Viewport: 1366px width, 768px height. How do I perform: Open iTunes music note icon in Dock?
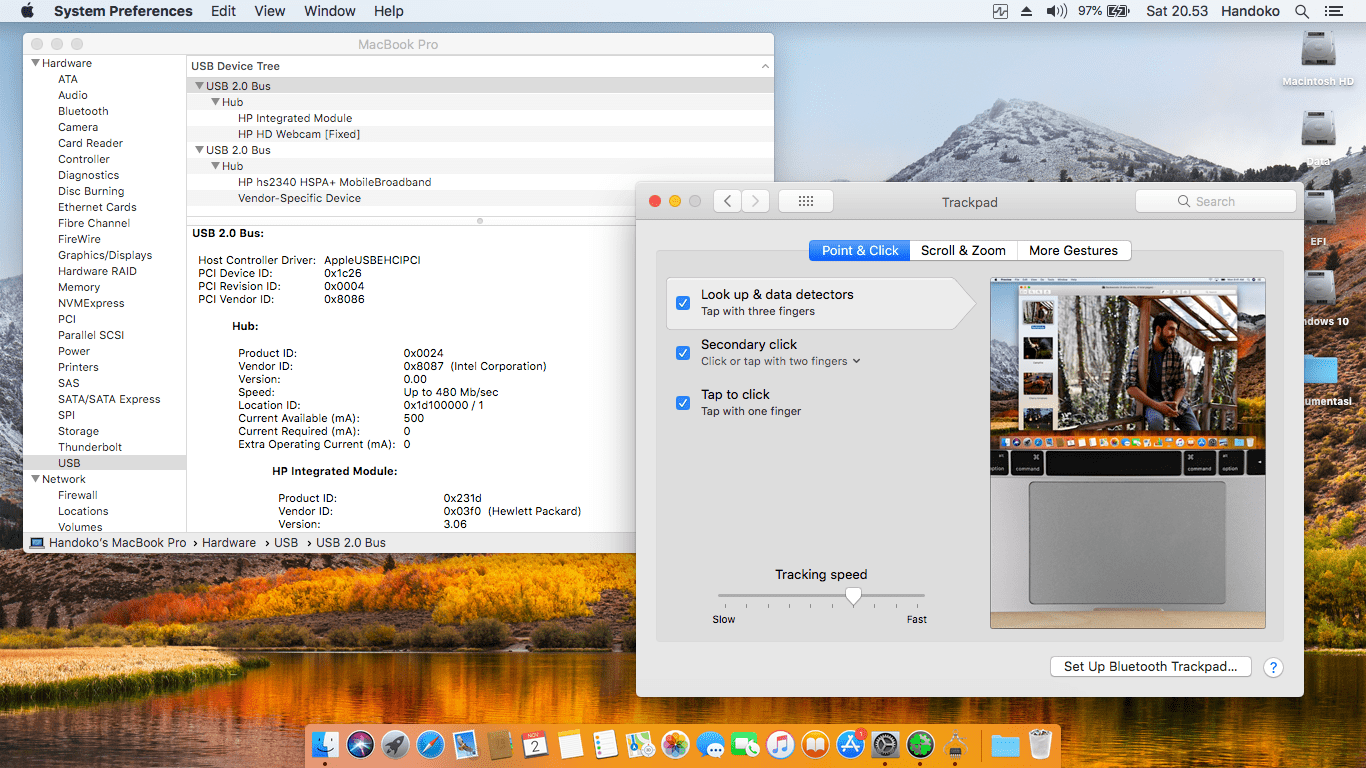click(x=781, y=745)
